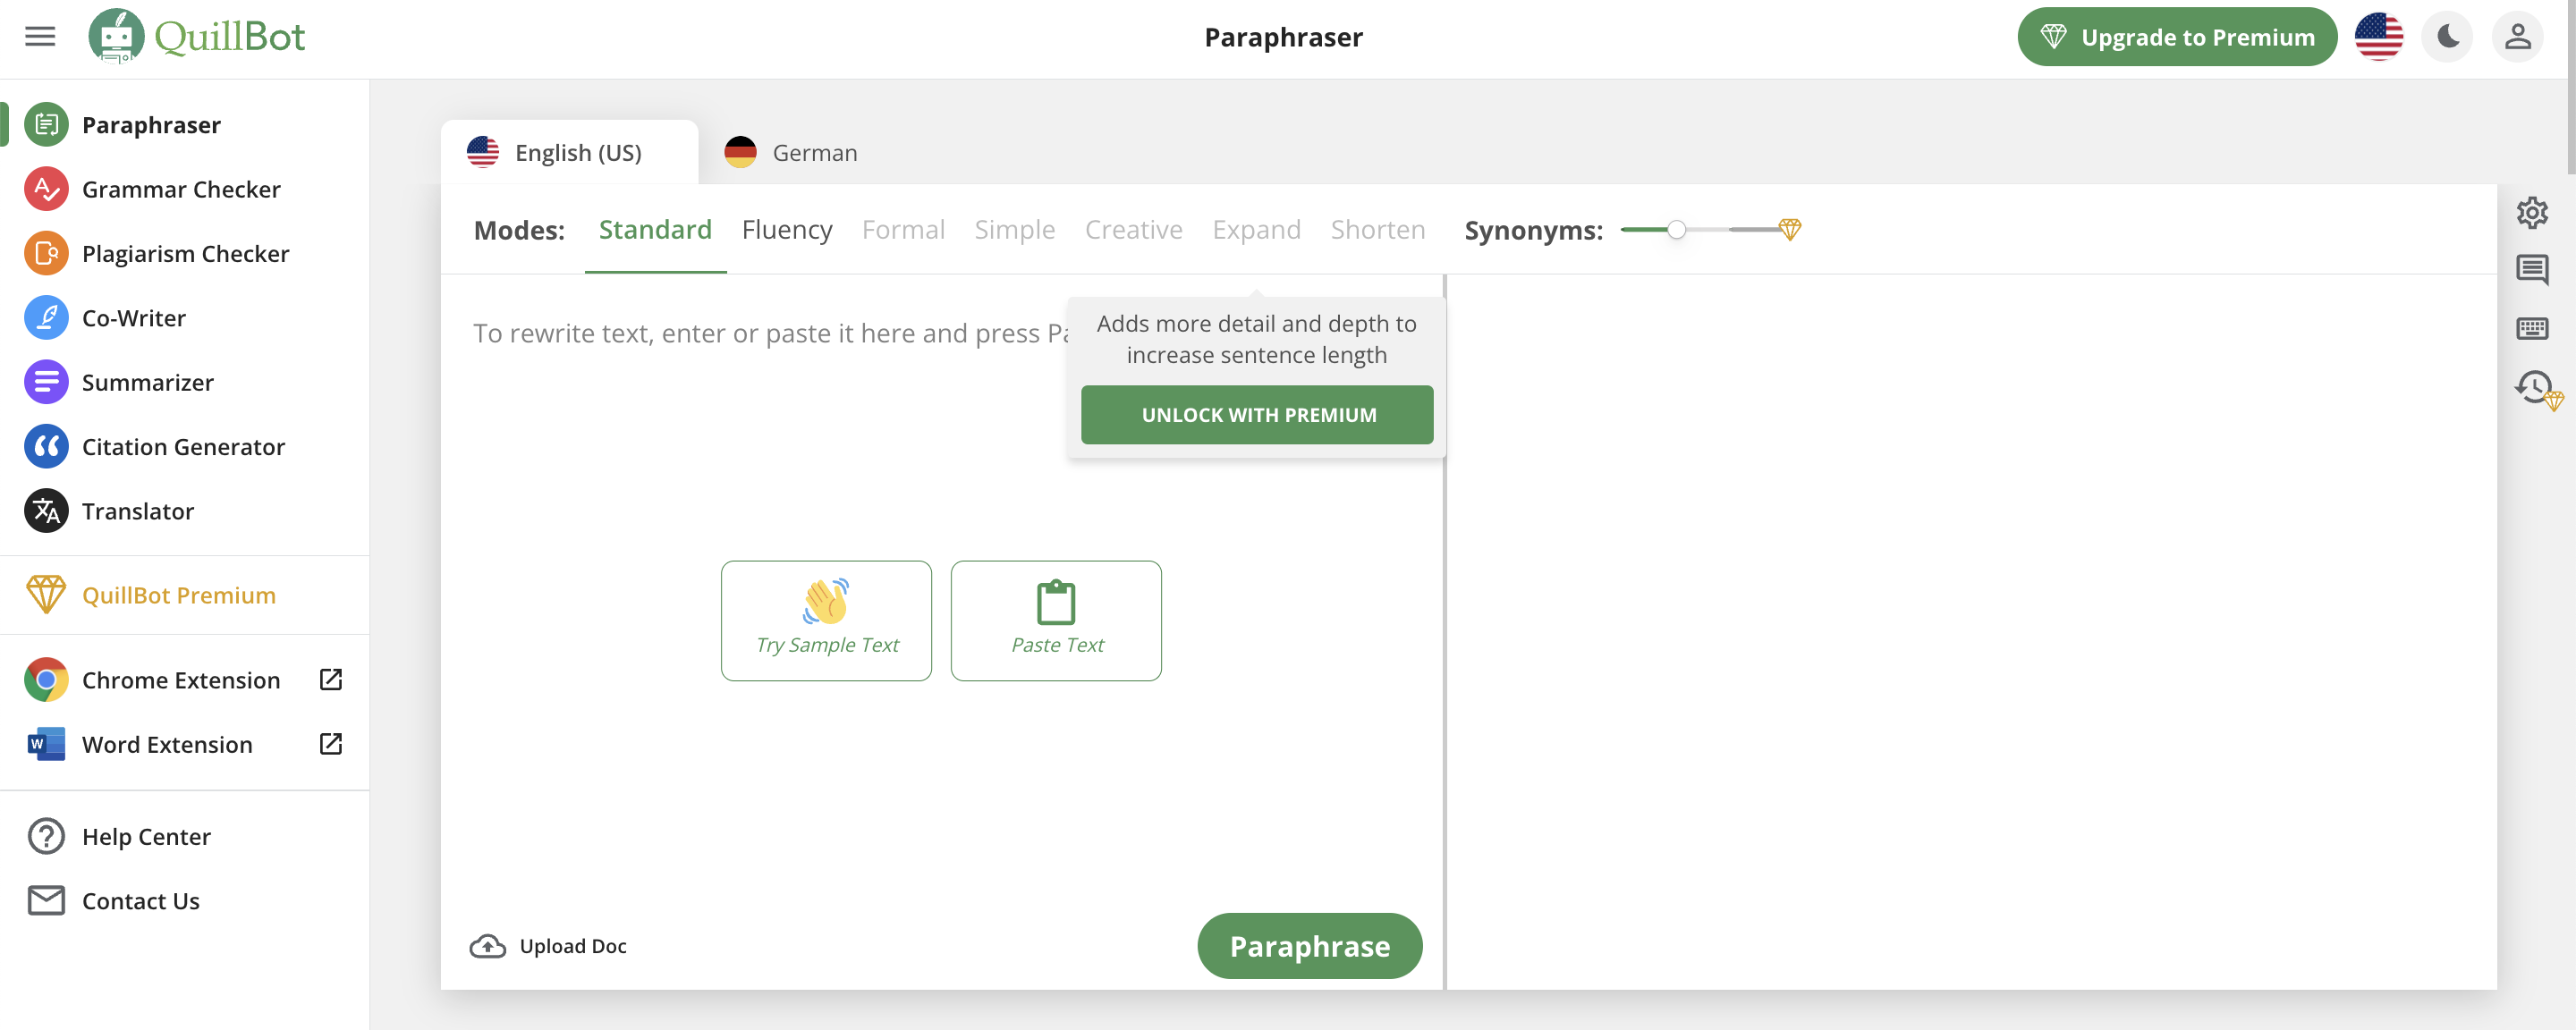Select the Fluency mode tab

(787, 230)
